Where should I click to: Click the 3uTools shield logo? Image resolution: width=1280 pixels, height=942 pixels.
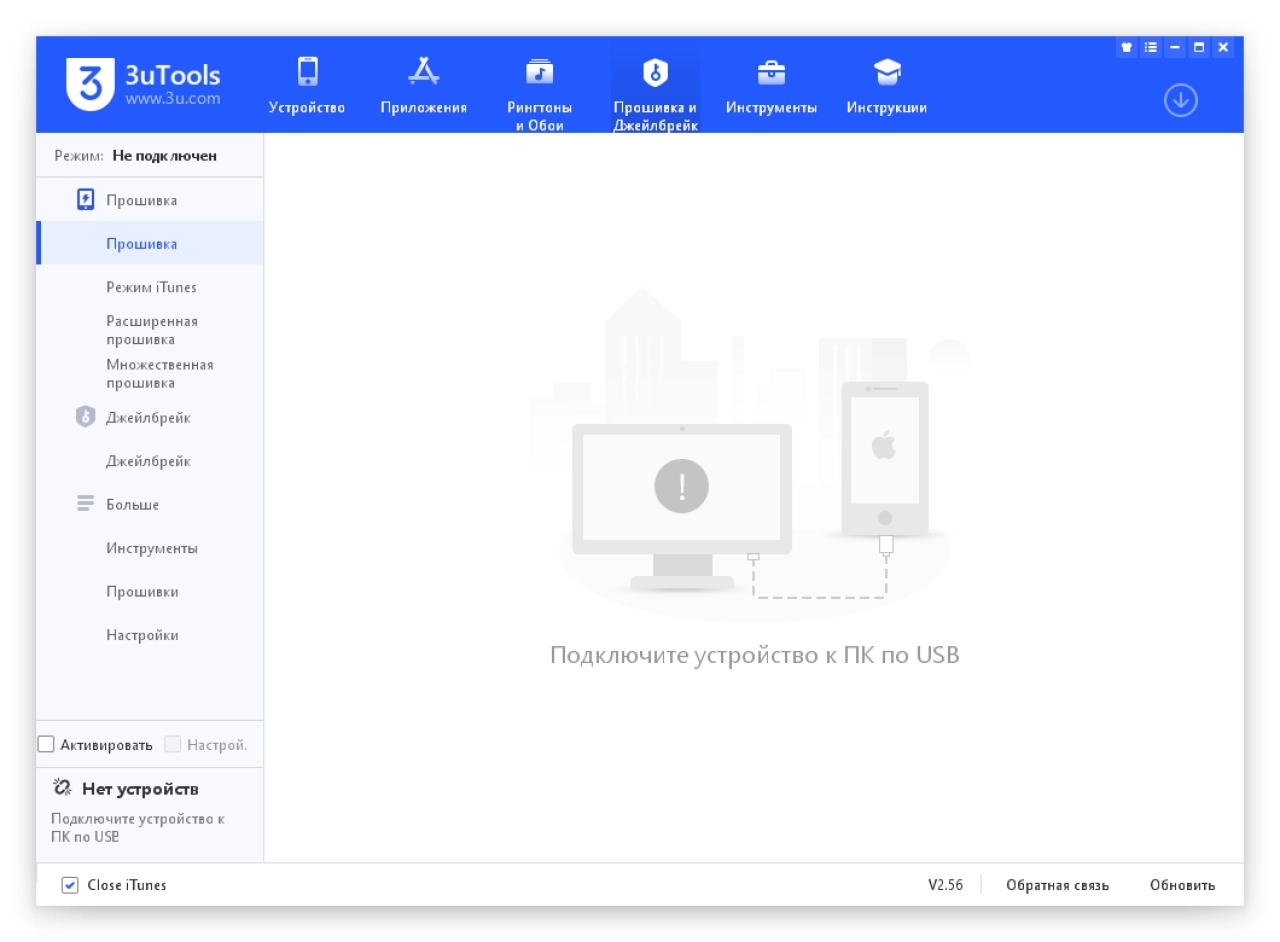90,85
